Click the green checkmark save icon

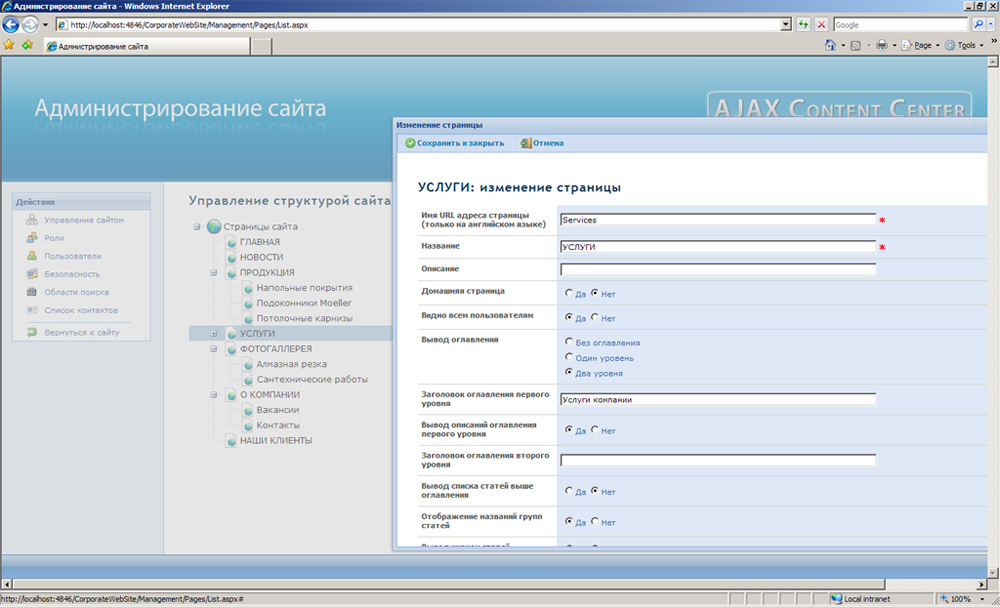pos(409,142)
